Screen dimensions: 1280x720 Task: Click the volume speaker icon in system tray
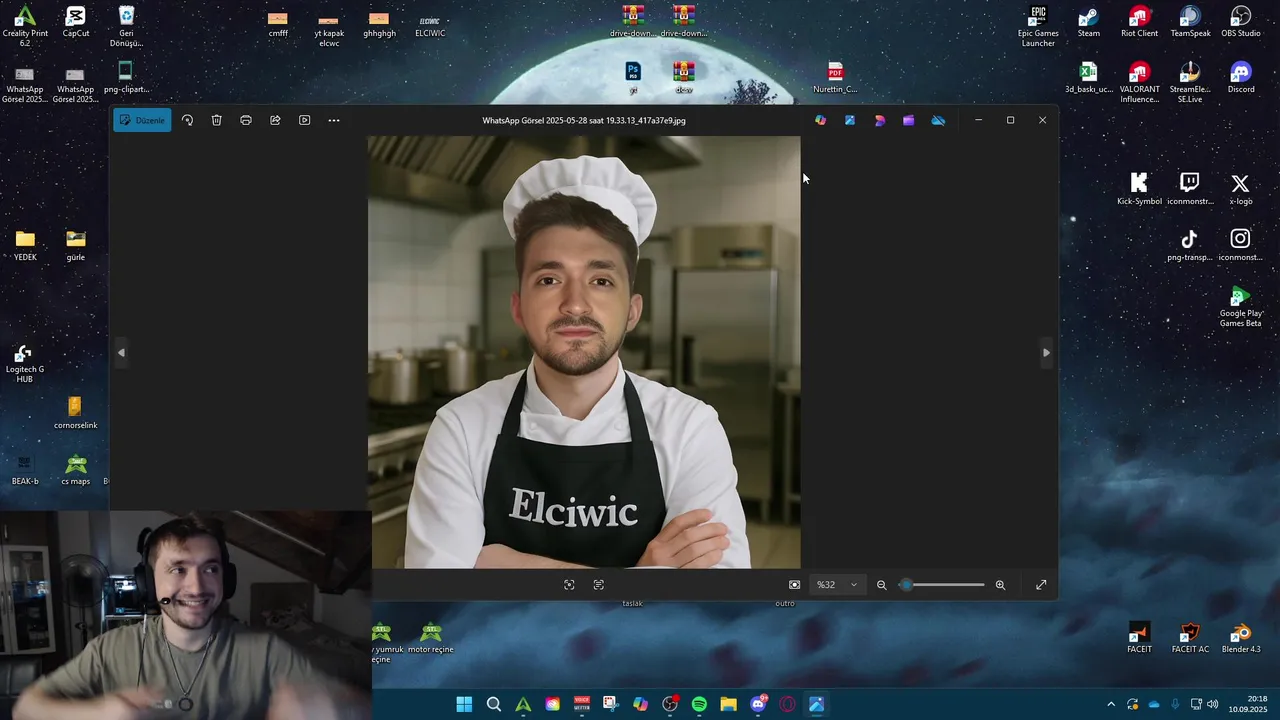point(1213,704)
